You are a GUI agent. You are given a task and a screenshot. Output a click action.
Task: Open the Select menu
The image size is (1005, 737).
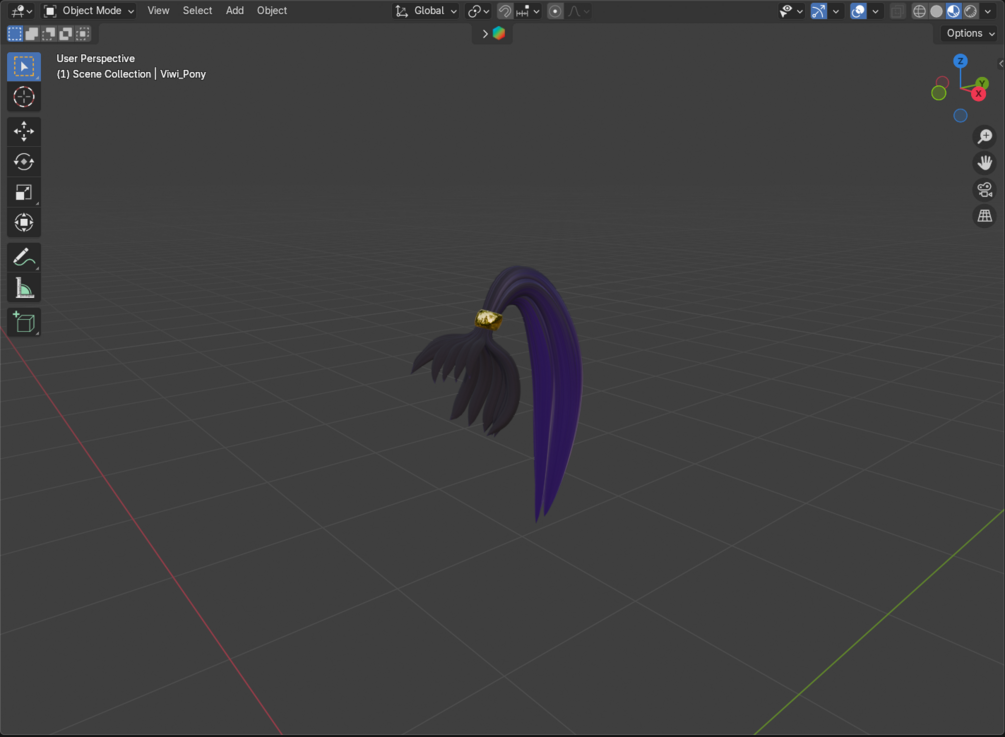197,11
